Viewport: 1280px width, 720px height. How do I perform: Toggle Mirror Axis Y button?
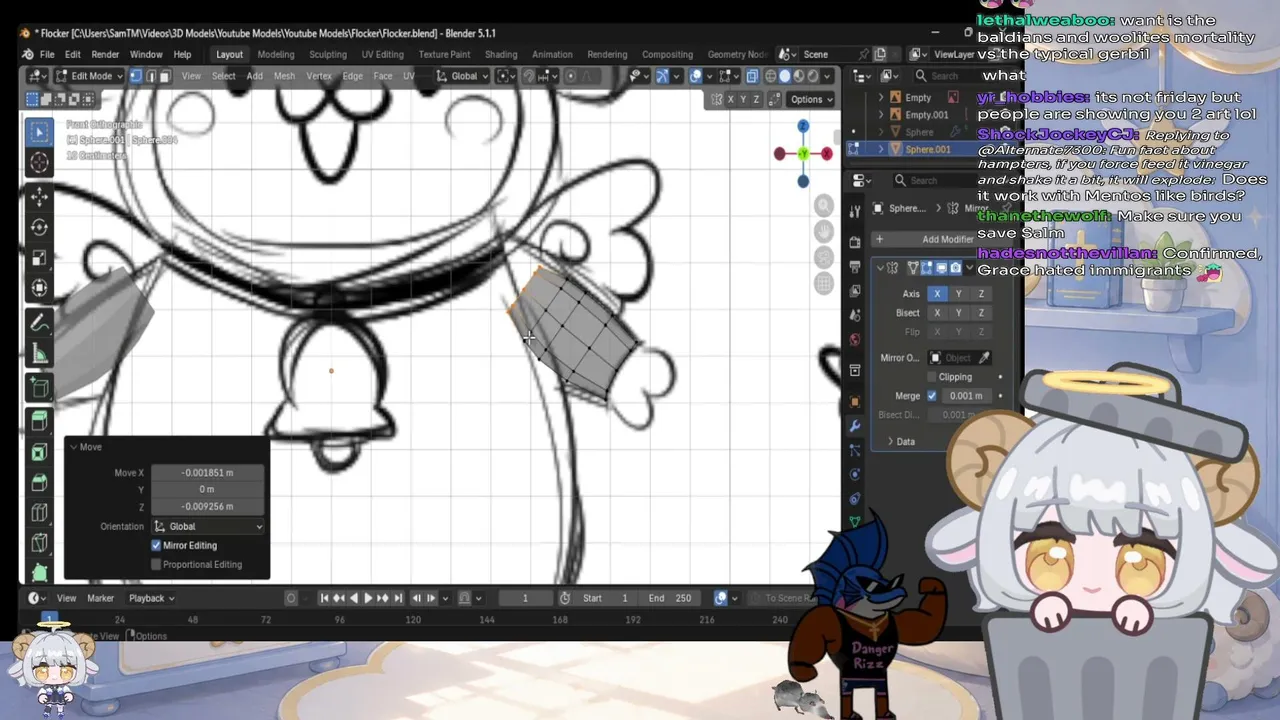coord(959,294)
